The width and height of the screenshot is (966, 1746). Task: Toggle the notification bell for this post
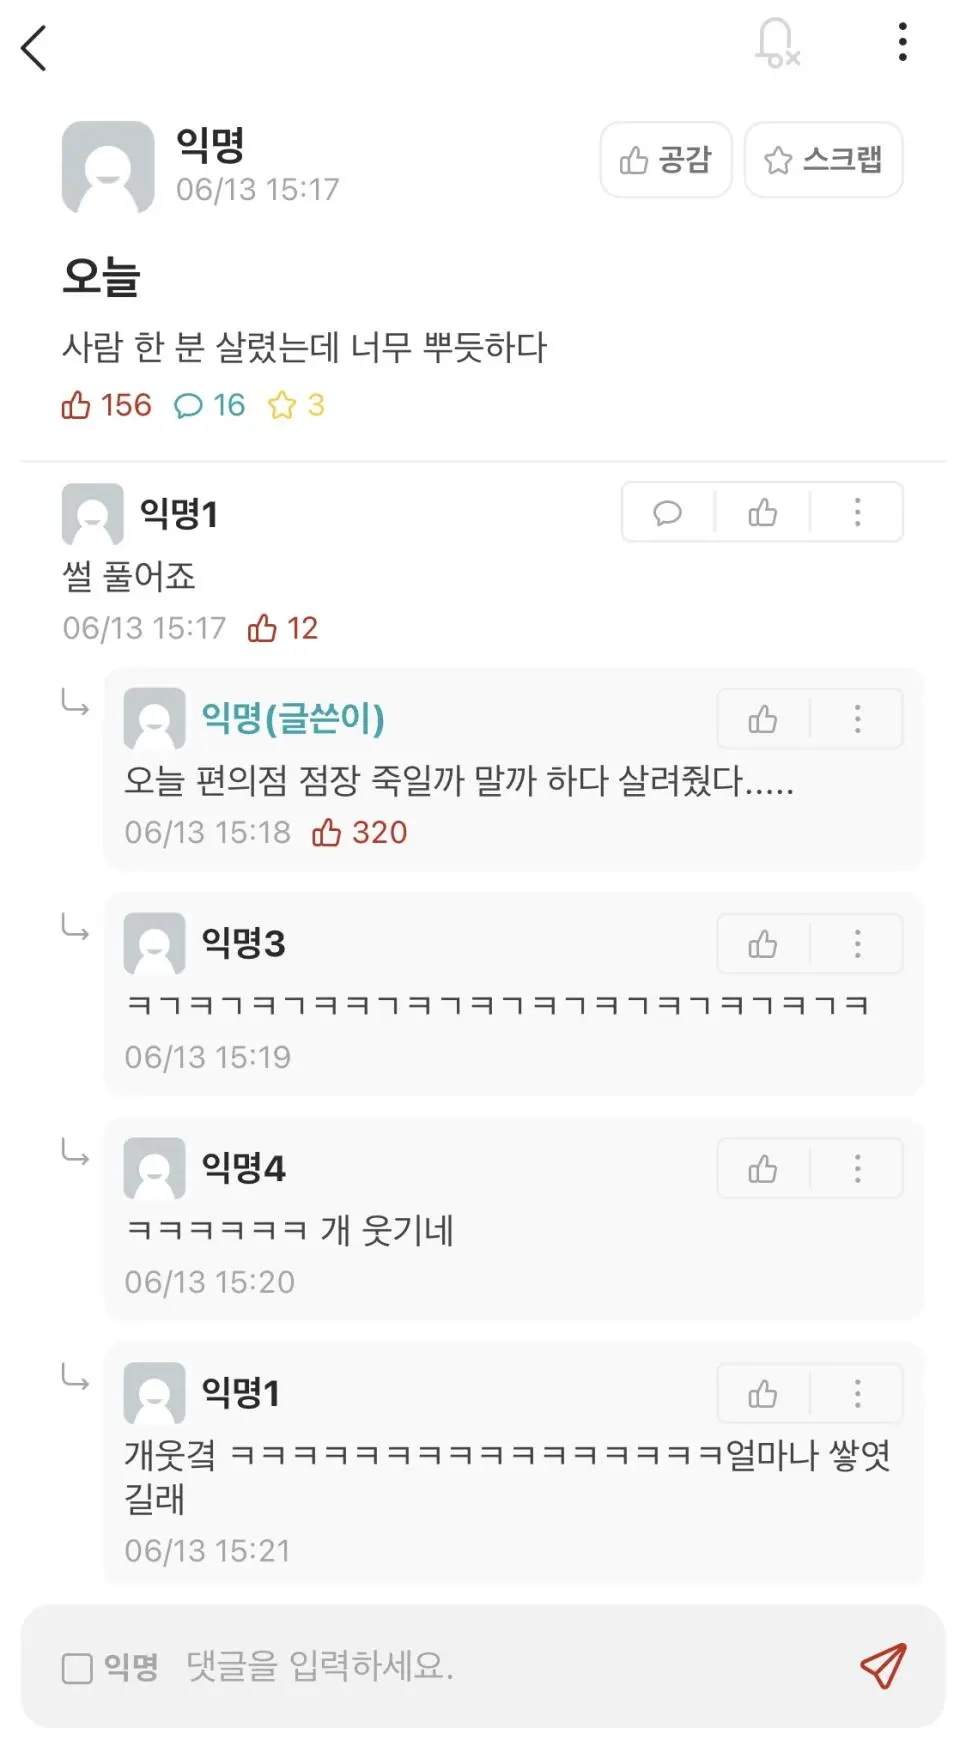click(x=776, y=43)
